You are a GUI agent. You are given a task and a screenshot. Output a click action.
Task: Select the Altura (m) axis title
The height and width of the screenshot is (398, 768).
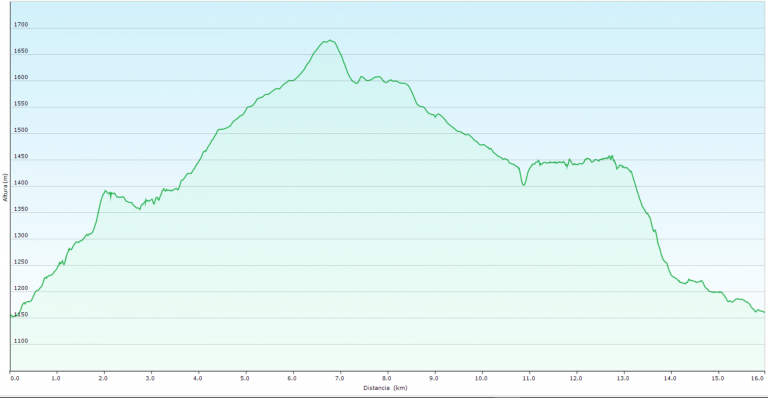pos(5,187)
